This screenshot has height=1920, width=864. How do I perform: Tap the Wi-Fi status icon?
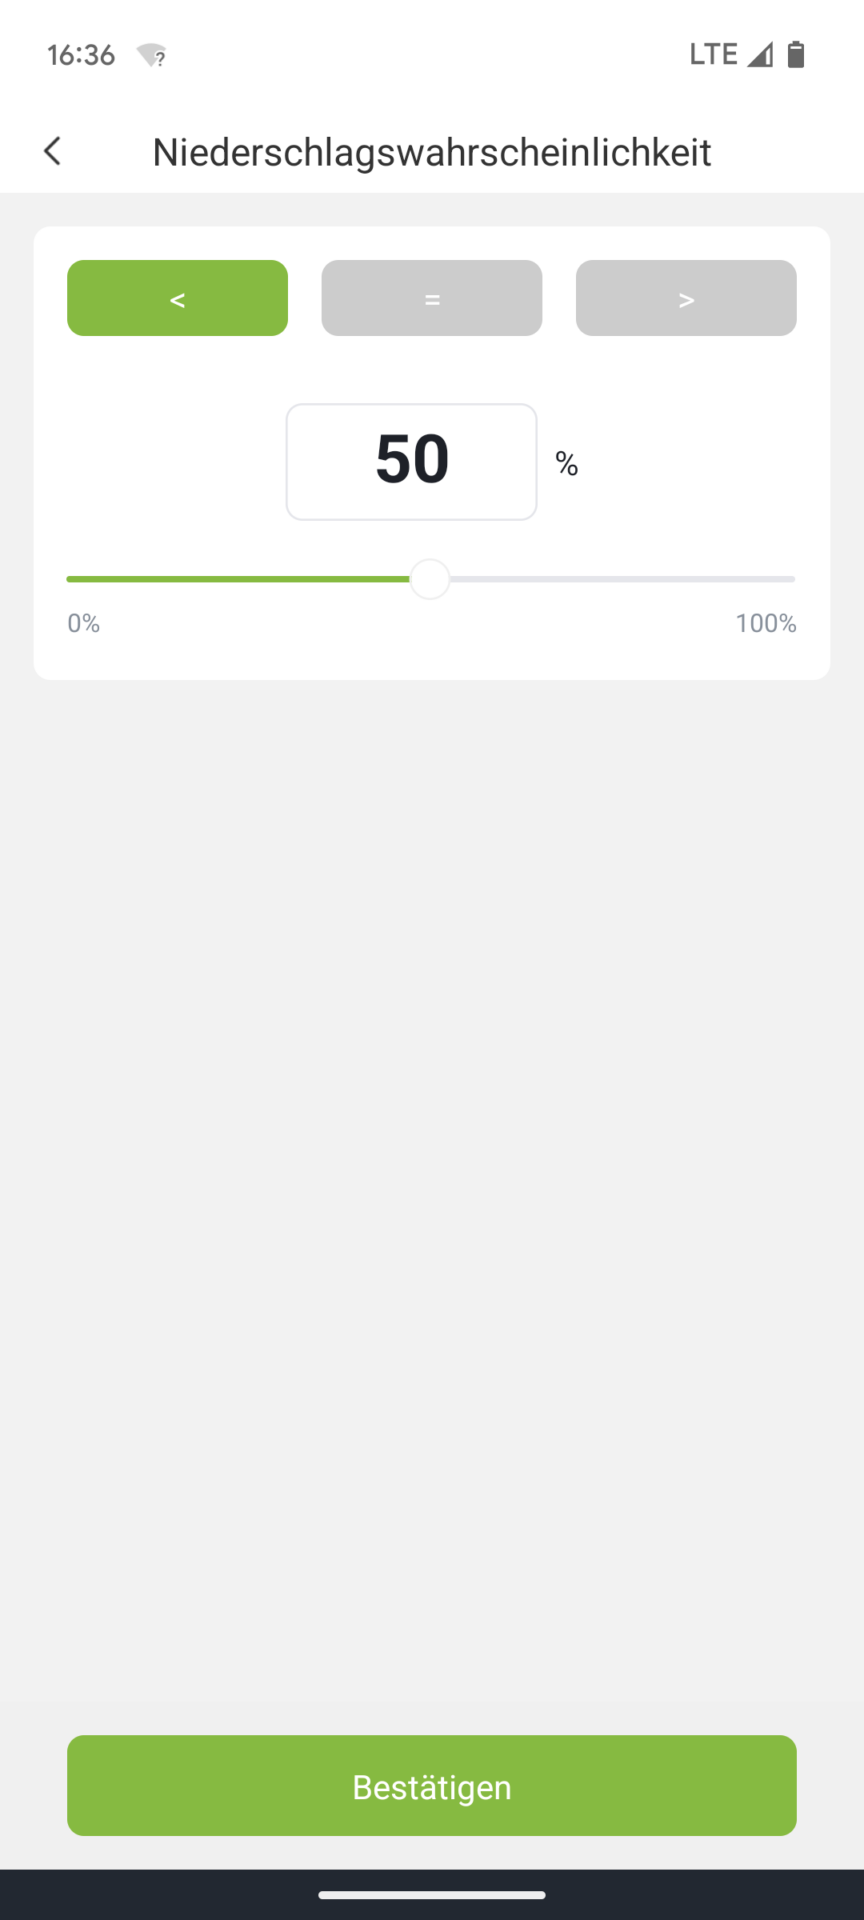point(152,55)
